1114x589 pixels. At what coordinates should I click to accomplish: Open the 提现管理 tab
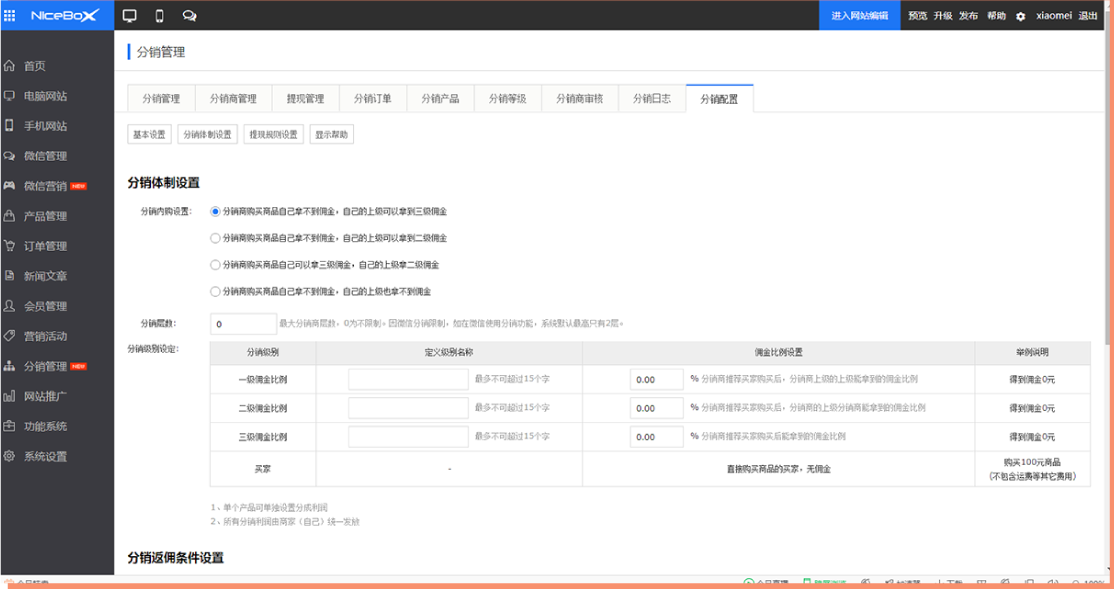(x=305, y=99)
